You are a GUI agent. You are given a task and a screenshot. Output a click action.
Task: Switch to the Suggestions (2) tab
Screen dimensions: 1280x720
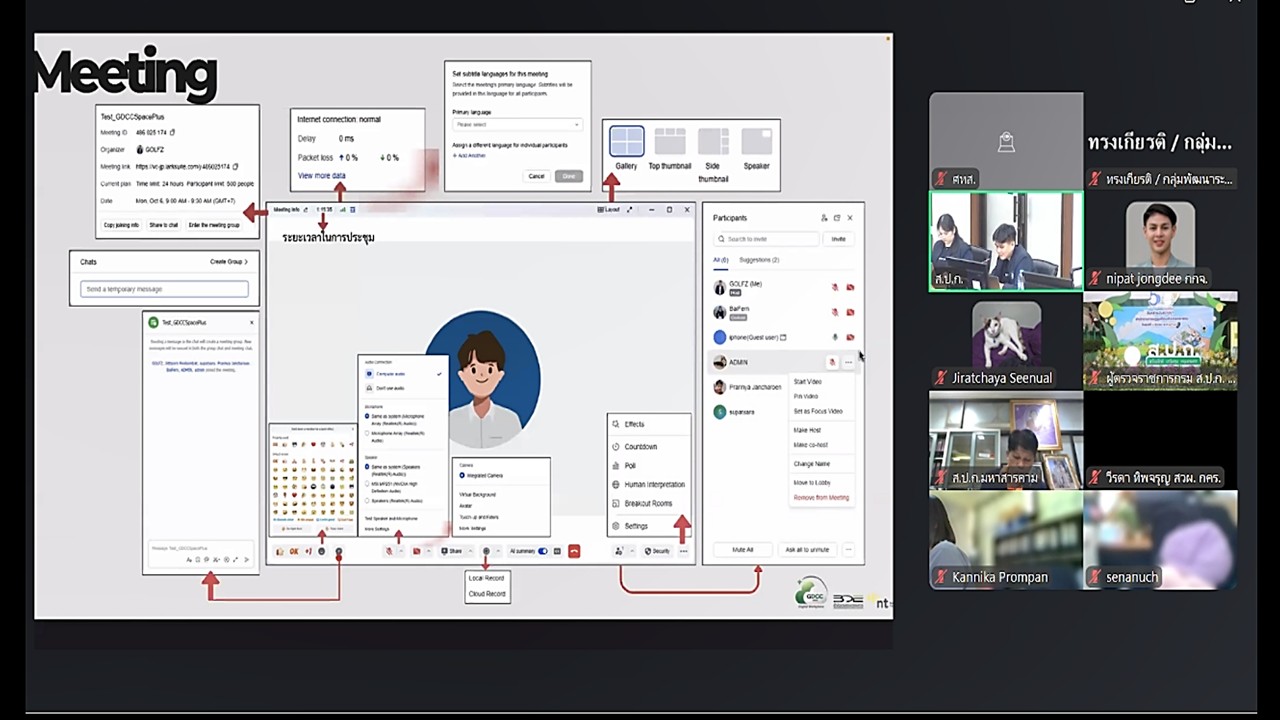(x=759, y=260)
